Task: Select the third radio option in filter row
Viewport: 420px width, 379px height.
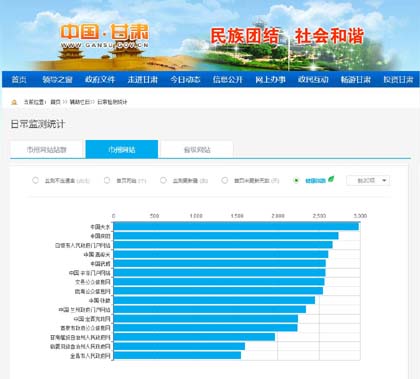Action: tap(163, 180)
